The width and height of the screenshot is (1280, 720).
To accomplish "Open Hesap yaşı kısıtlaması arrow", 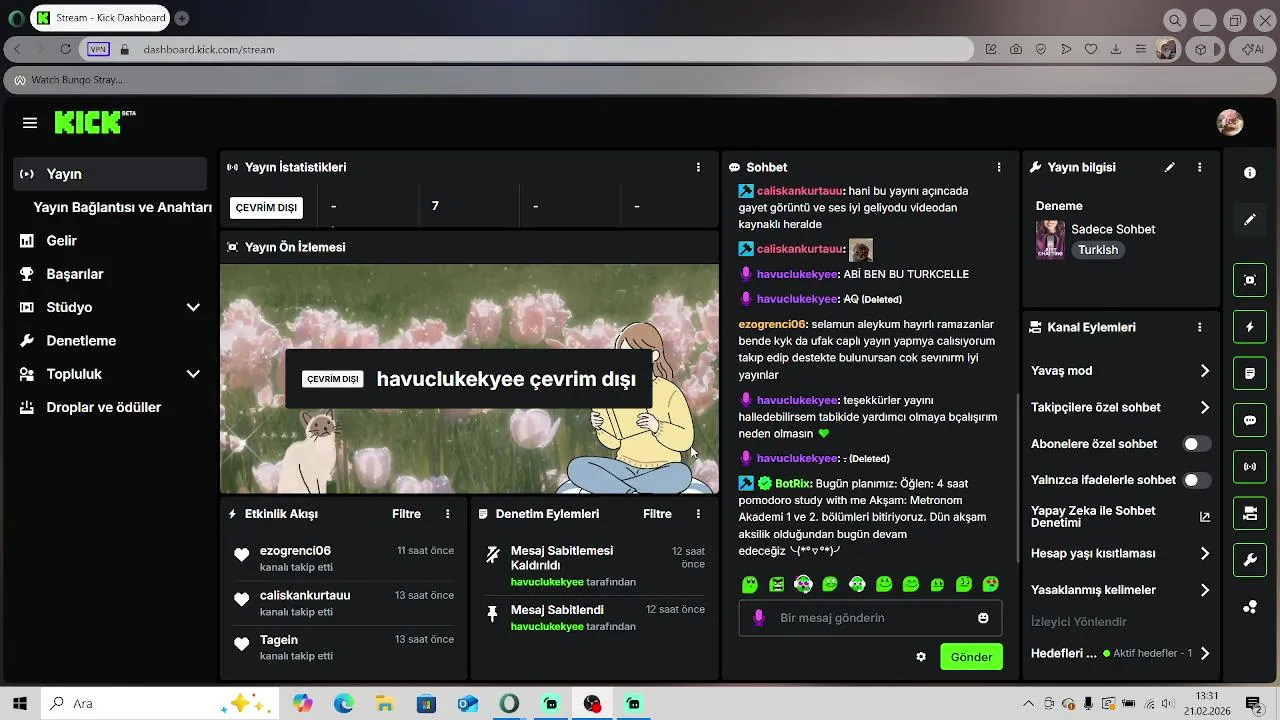I will coord(1205,554).
